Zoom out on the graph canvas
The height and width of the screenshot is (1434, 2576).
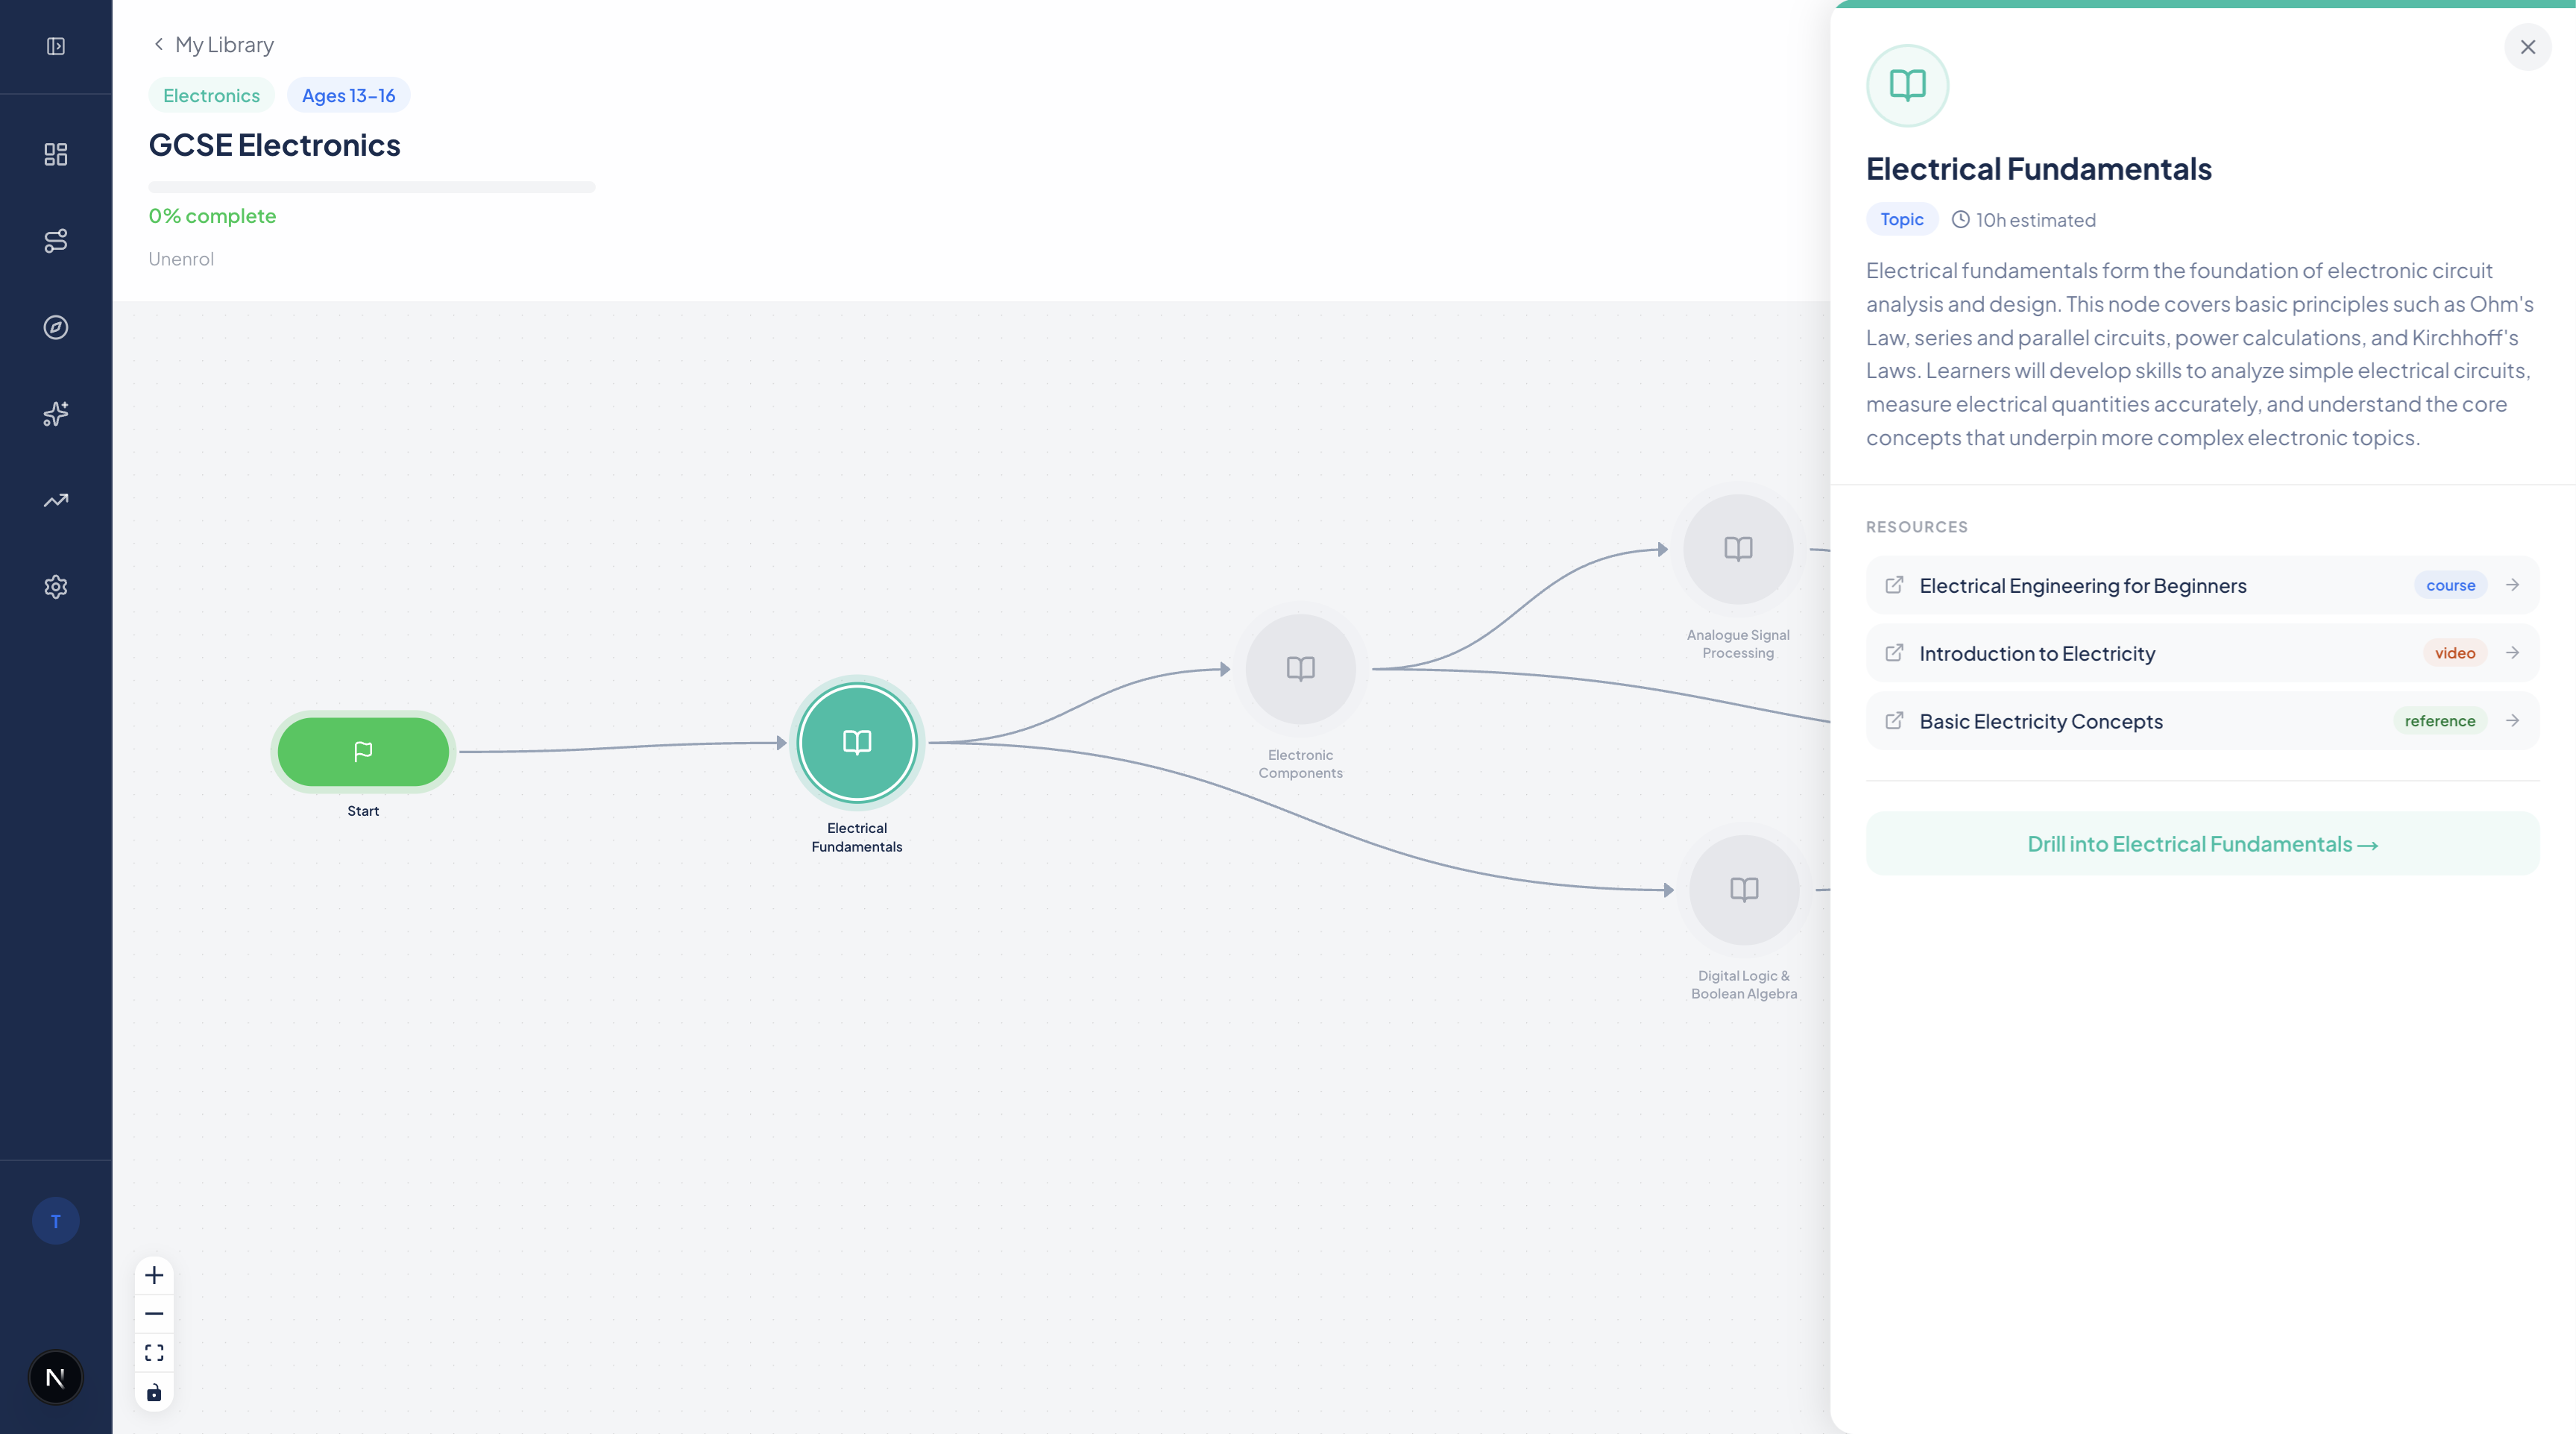pos(154,1314)
